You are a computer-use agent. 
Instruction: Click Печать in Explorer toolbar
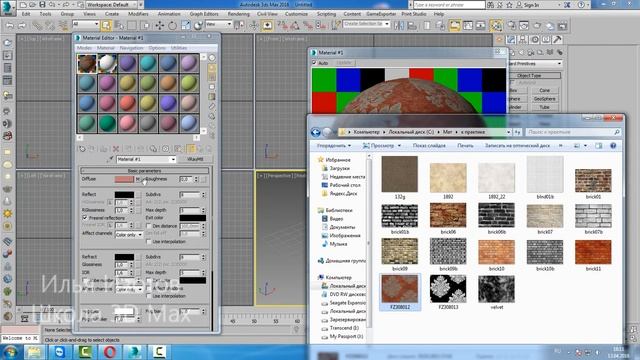(x=465, y=146)
